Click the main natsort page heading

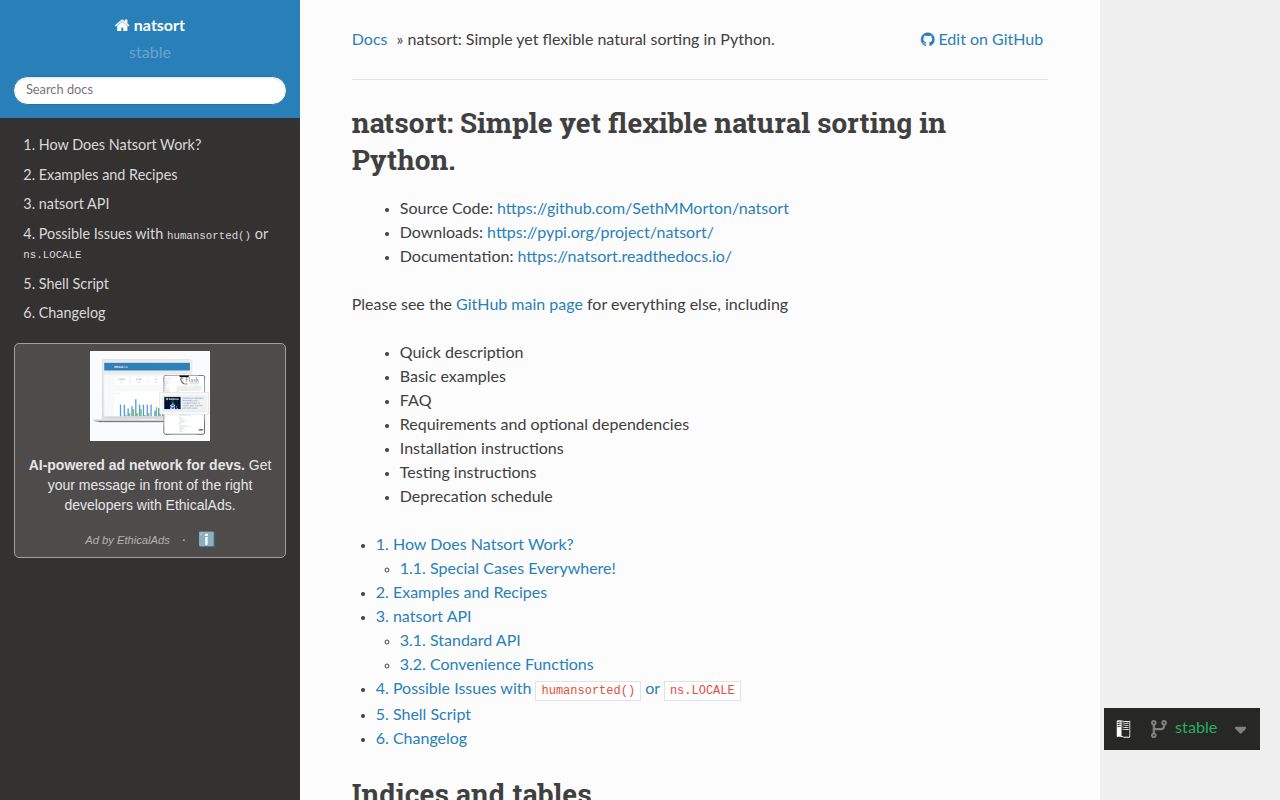[x=649, y=141]
